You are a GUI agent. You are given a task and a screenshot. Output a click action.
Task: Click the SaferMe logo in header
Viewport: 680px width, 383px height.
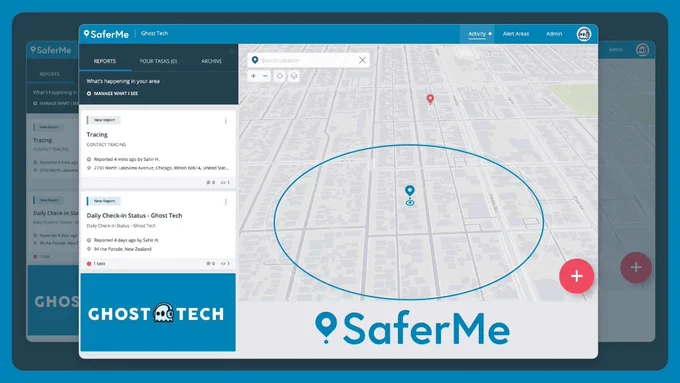(106, 34)
